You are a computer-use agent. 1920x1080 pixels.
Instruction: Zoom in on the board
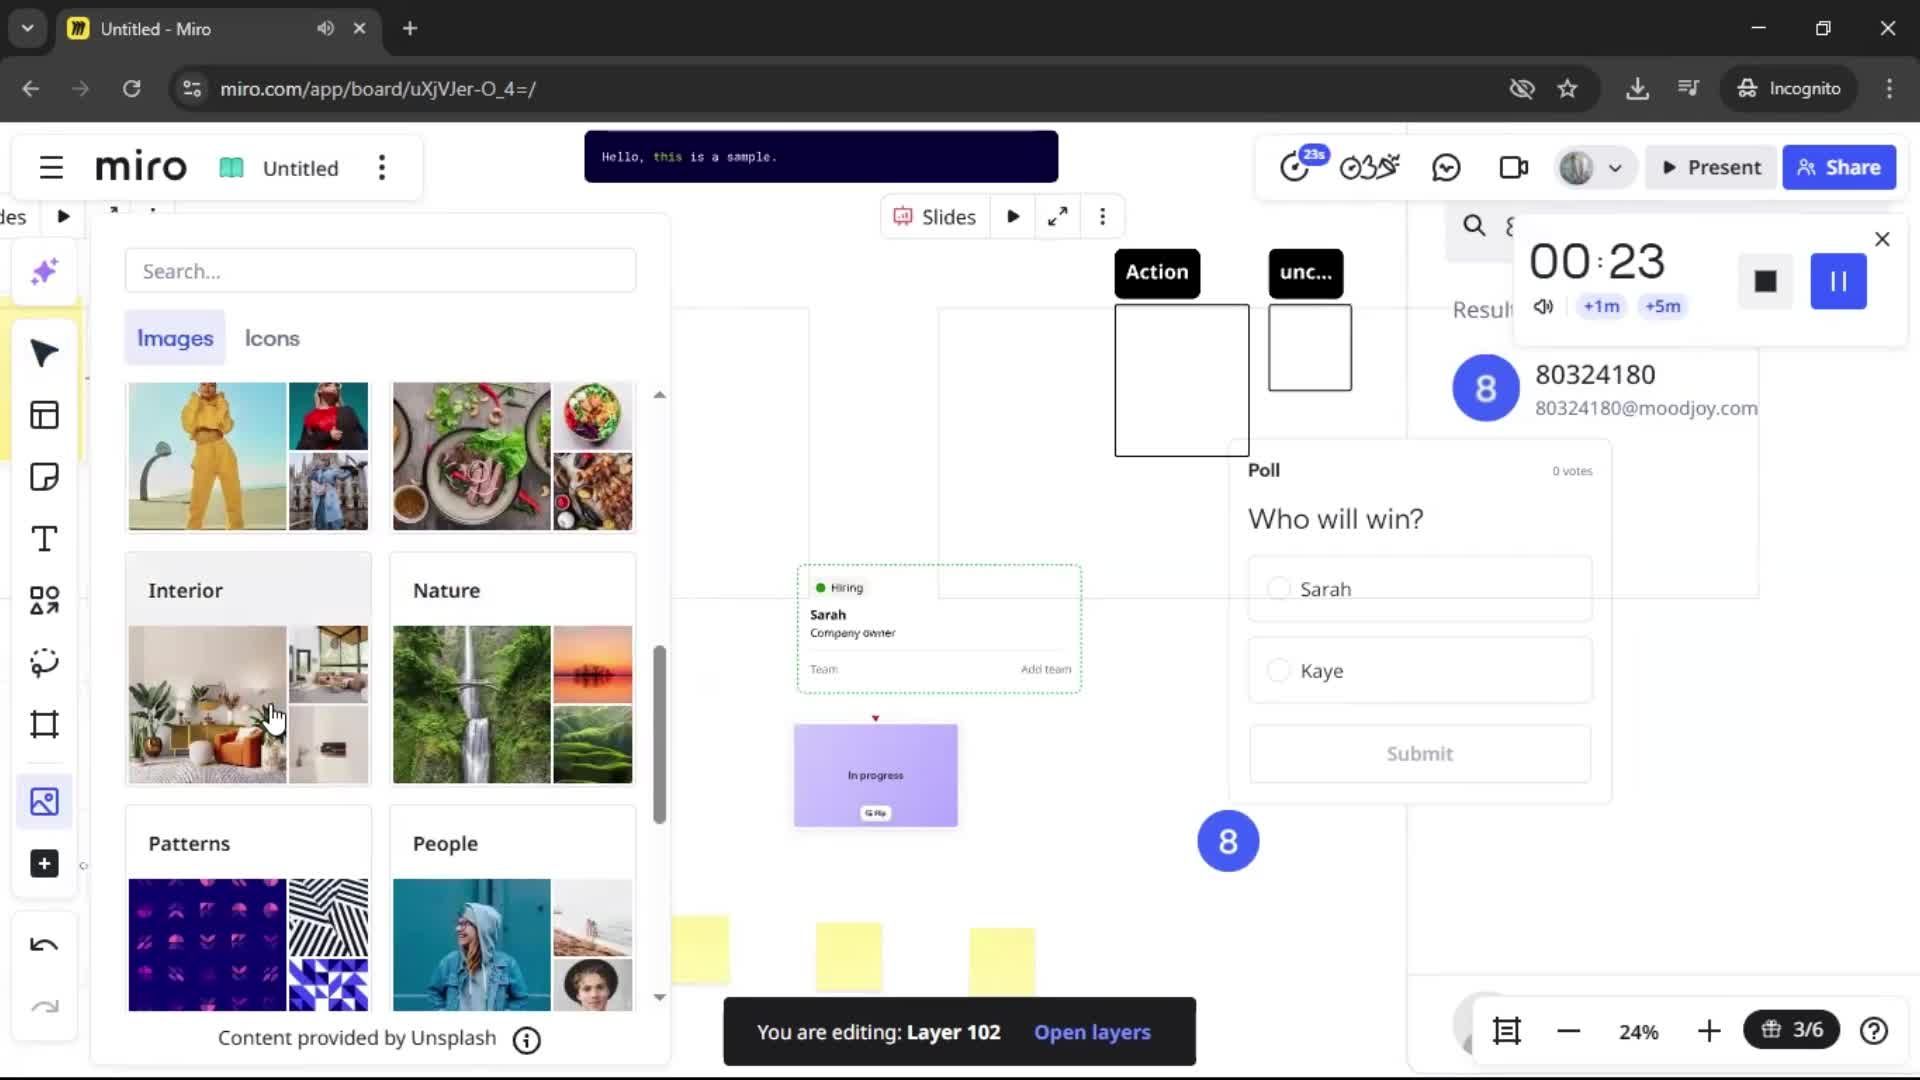point(1709,1031)
